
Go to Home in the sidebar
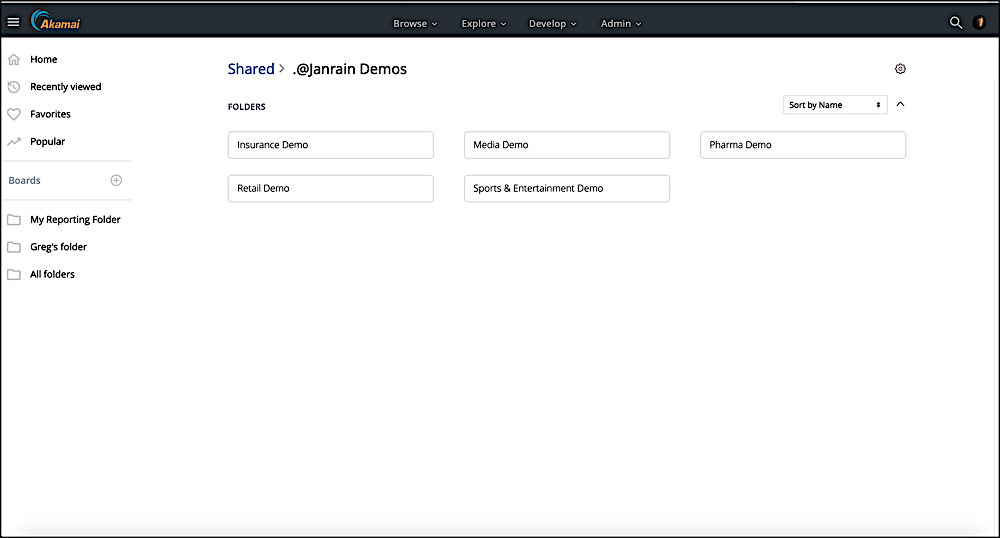tap(43, 60)
